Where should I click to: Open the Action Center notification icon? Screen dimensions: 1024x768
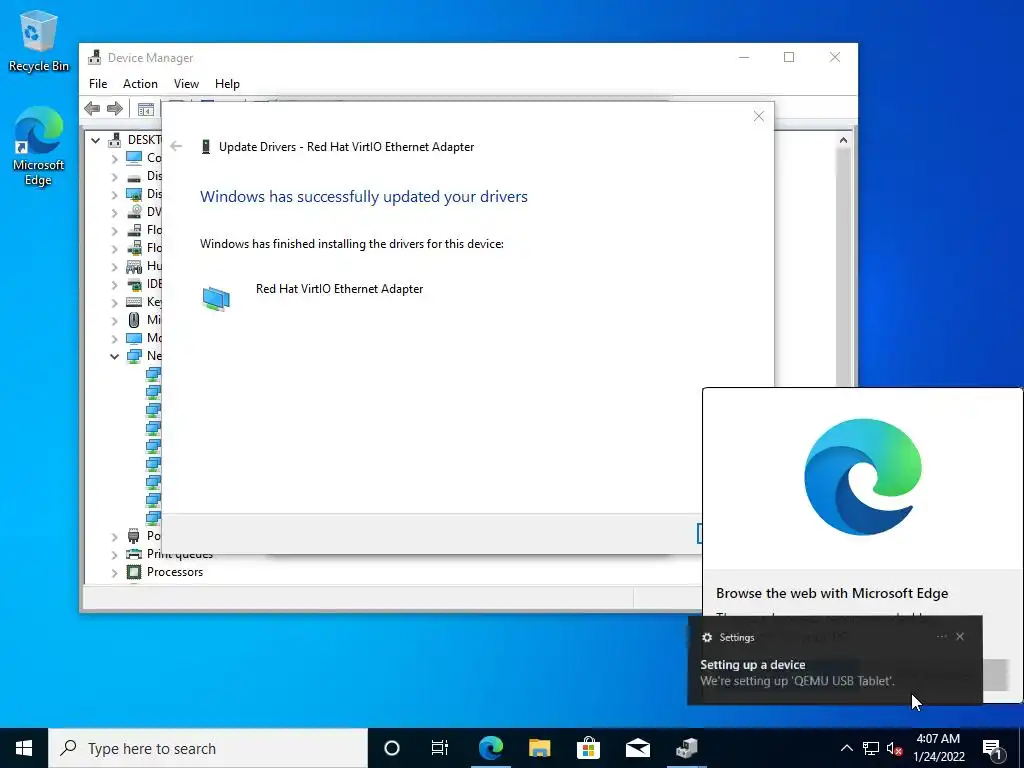point(993,748)
